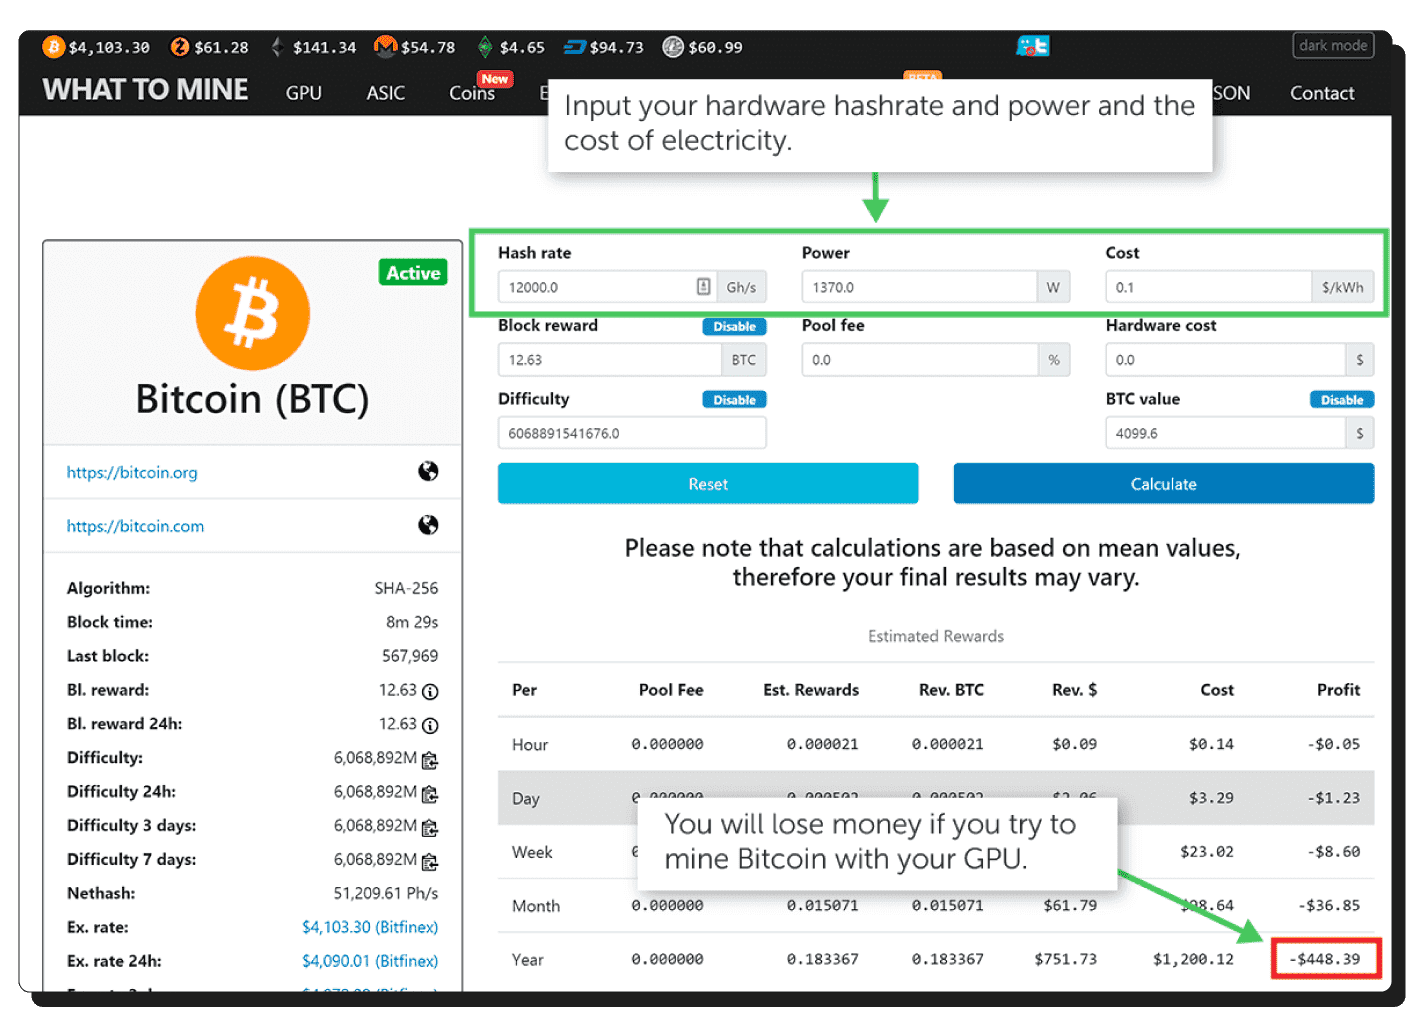Click globe icon next to bitcoin.com

[x=428, y=525]
